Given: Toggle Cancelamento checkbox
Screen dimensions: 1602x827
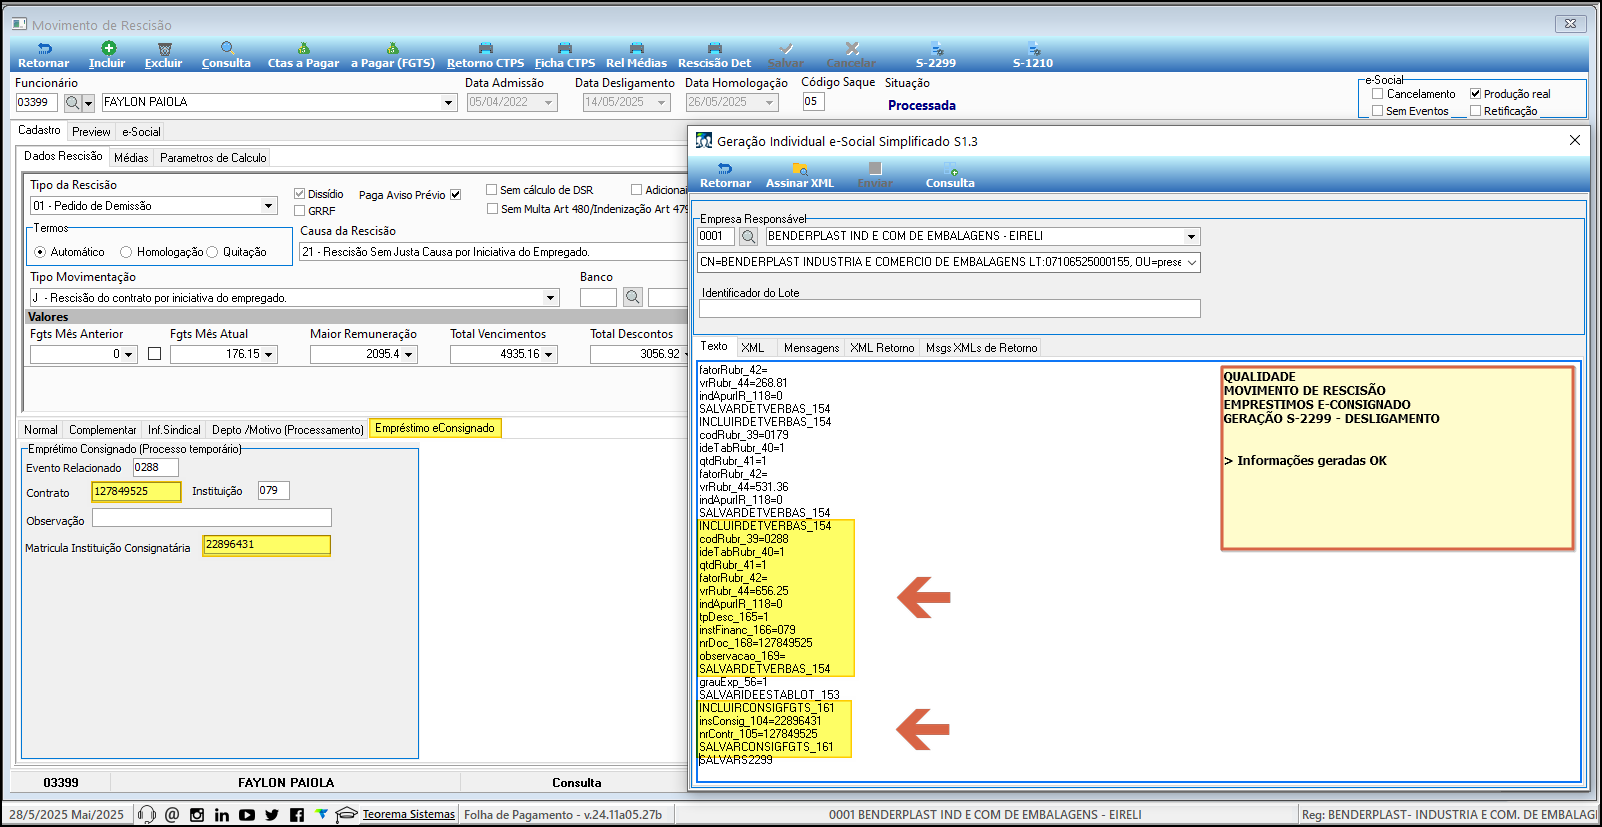Looking at the screenshot, I should [x=1378, y=94].
